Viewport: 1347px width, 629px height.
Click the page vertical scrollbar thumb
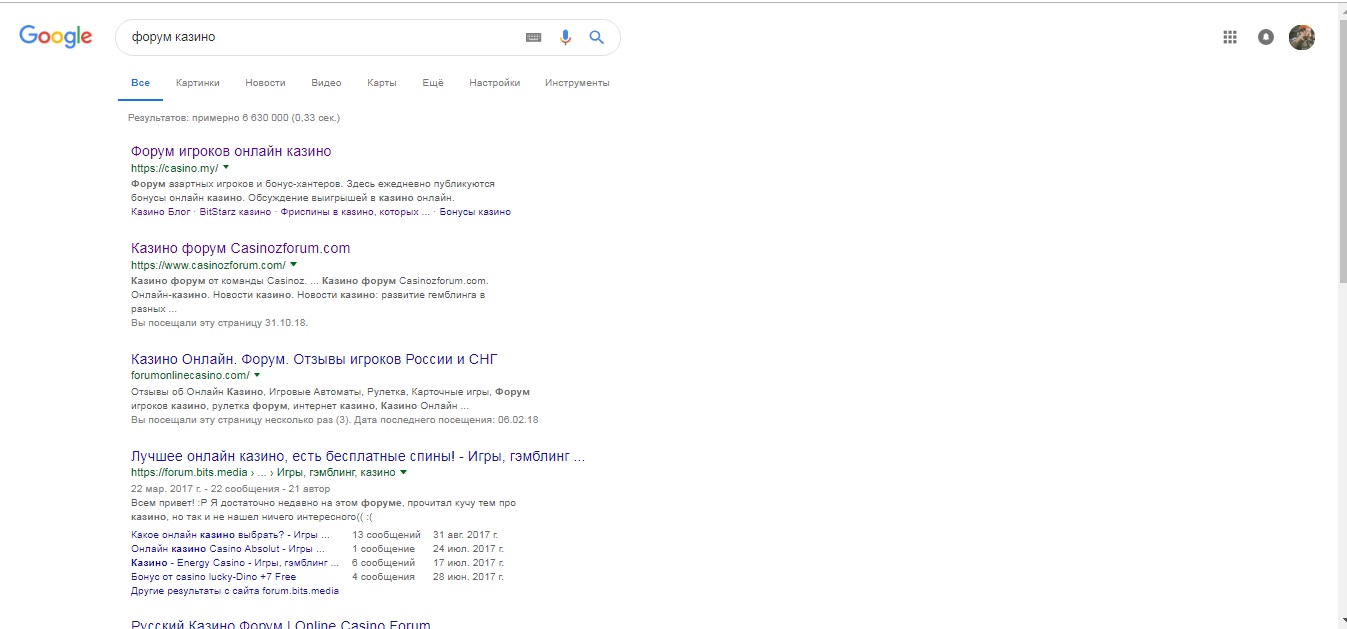(1342, 150)
